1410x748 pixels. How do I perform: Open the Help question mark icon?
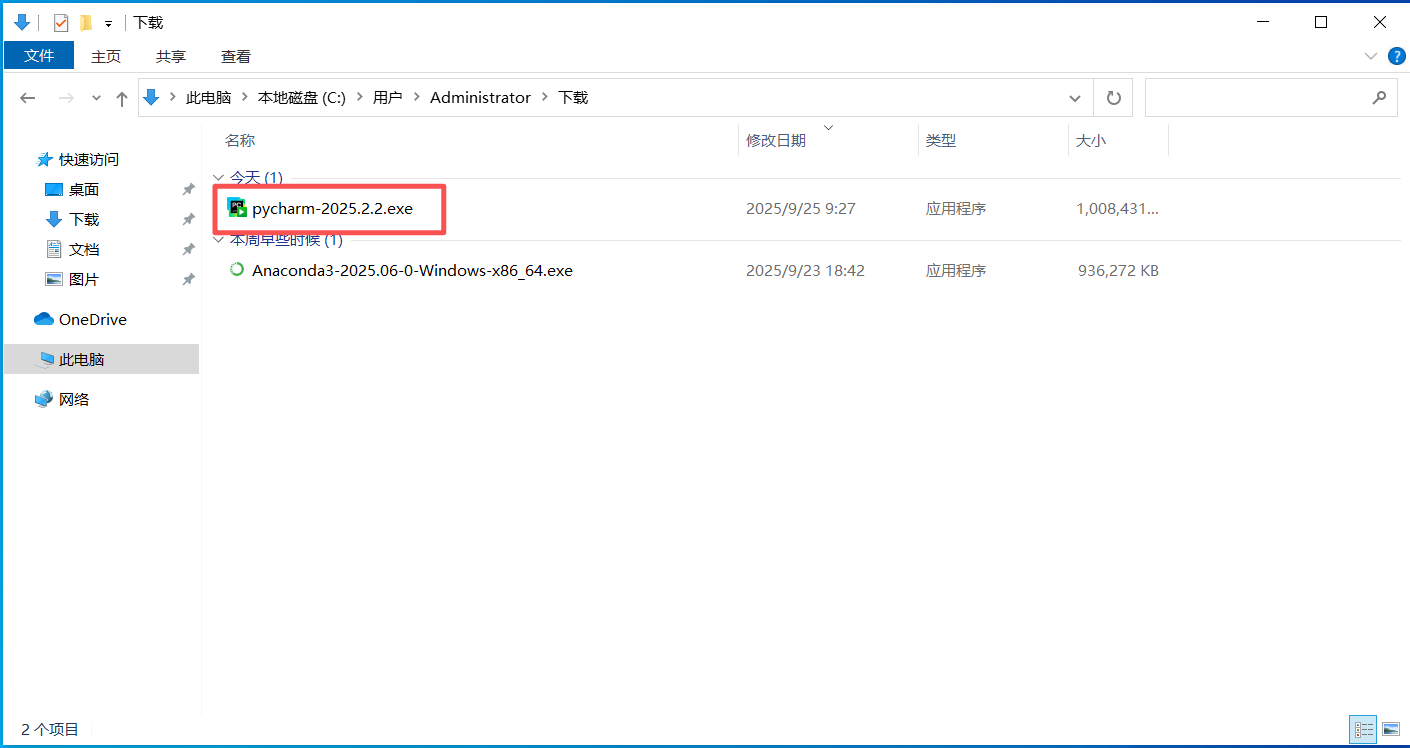(x=1397, y=55)
